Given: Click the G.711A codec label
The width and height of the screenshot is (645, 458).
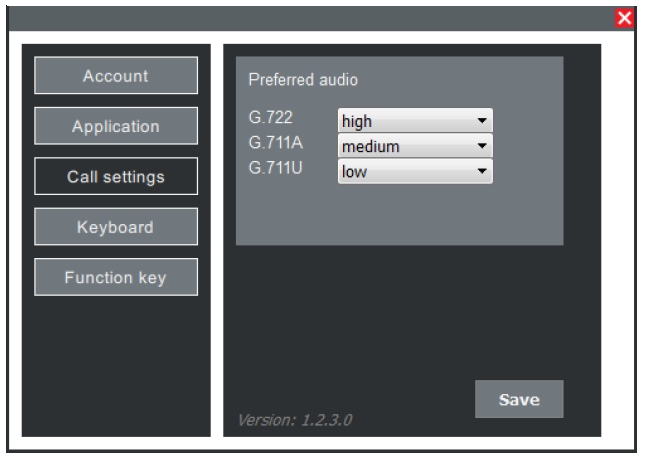Looking at the screenshot, I should (x=275, y=142).
